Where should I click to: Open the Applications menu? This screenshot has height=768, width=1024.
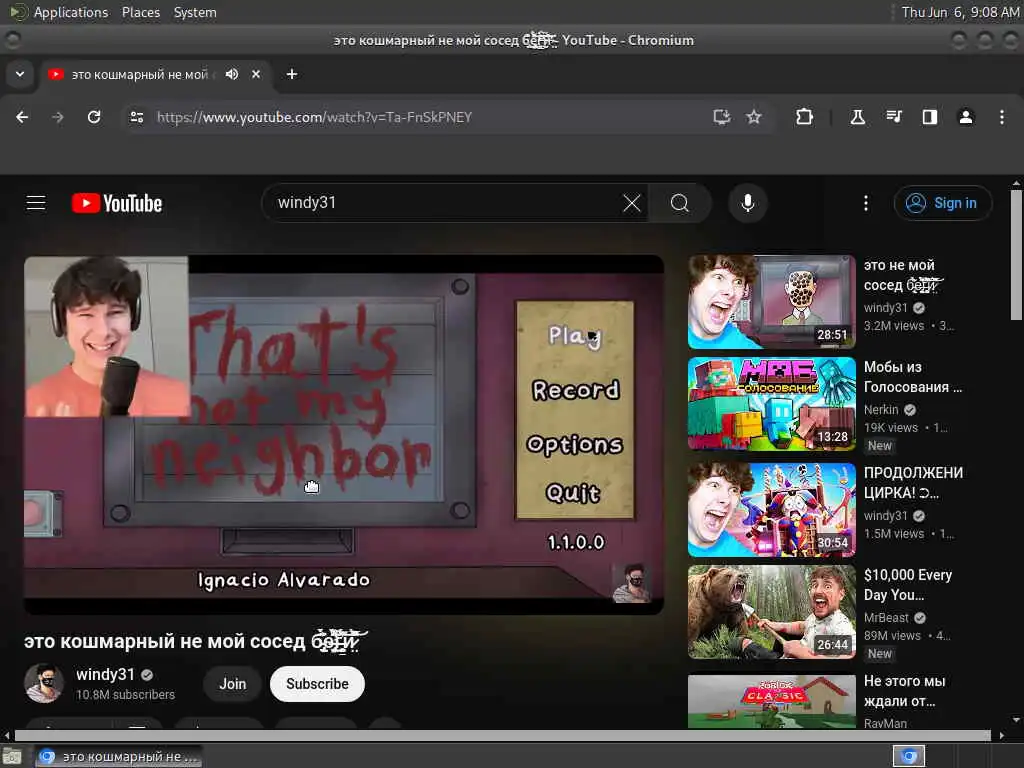pos(71,12)
